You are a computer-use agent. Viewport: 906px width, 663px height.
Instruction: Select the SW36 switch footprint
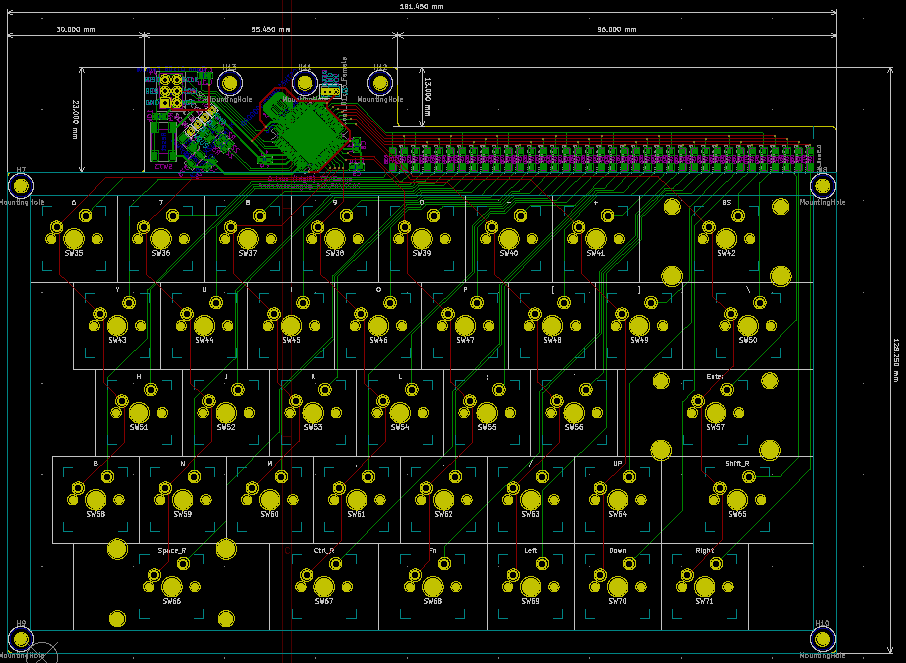pyautogui.click(x=161, y=238)
